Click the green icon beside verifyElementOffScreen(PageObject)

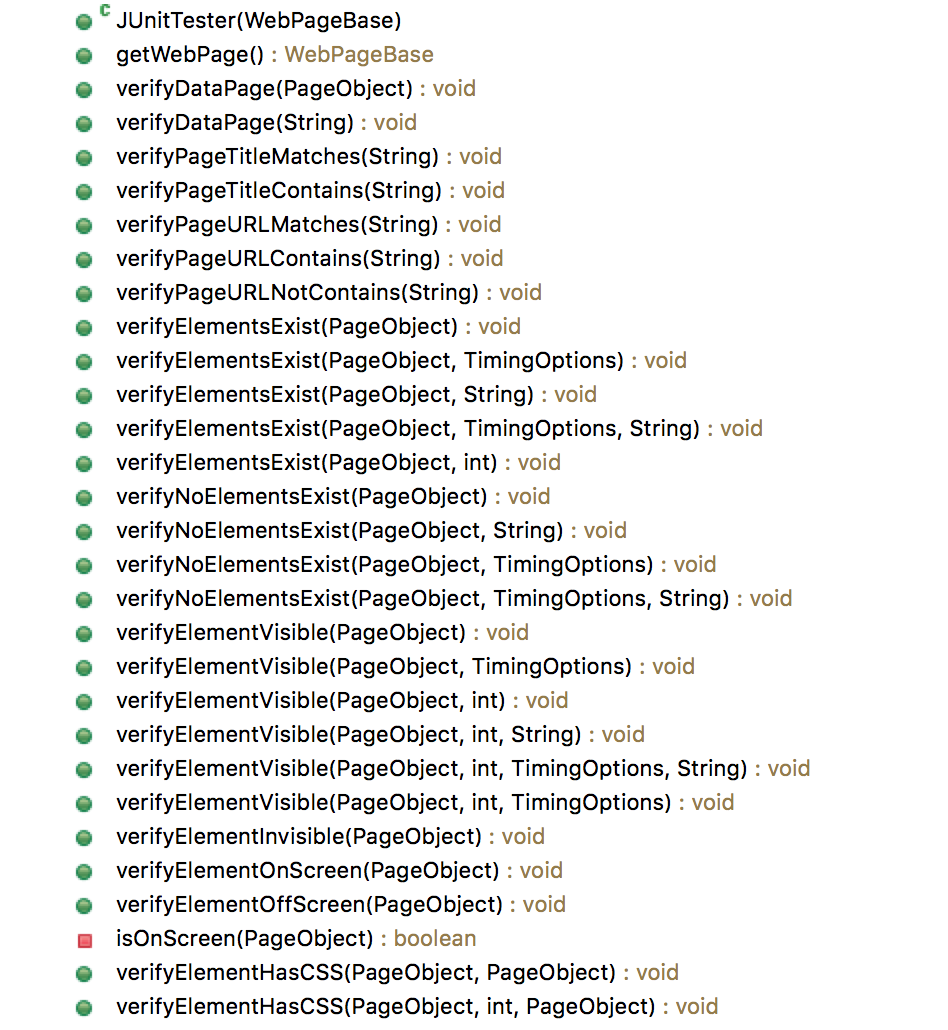click(84, 907)
